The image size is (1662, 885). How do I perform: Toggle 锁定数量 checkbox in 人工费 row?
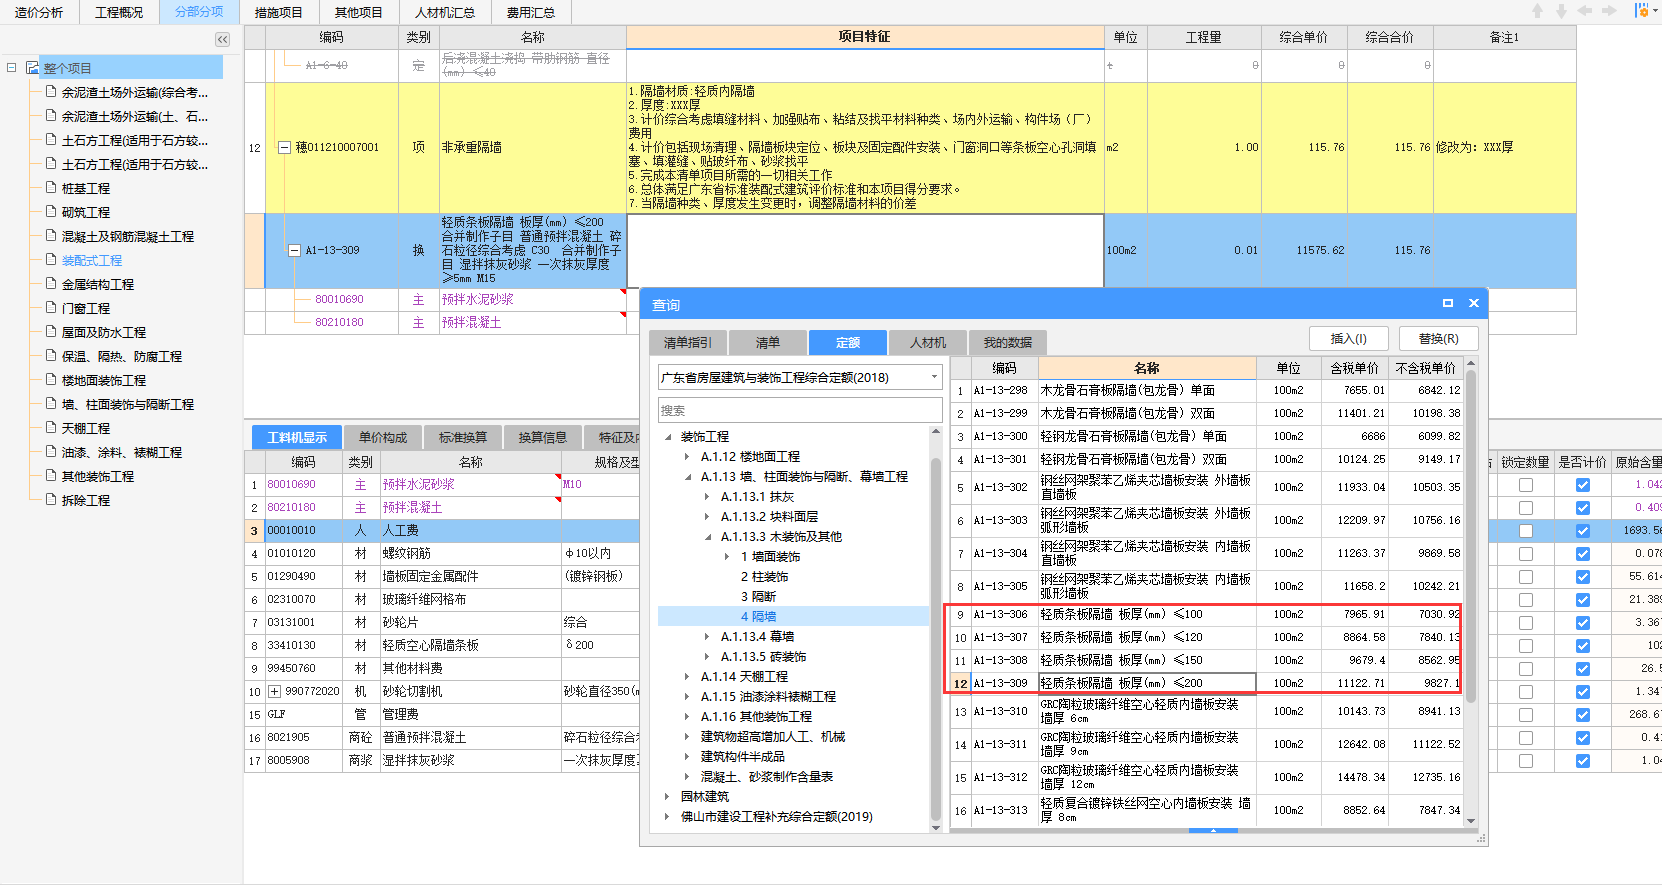coord(1525,530)
